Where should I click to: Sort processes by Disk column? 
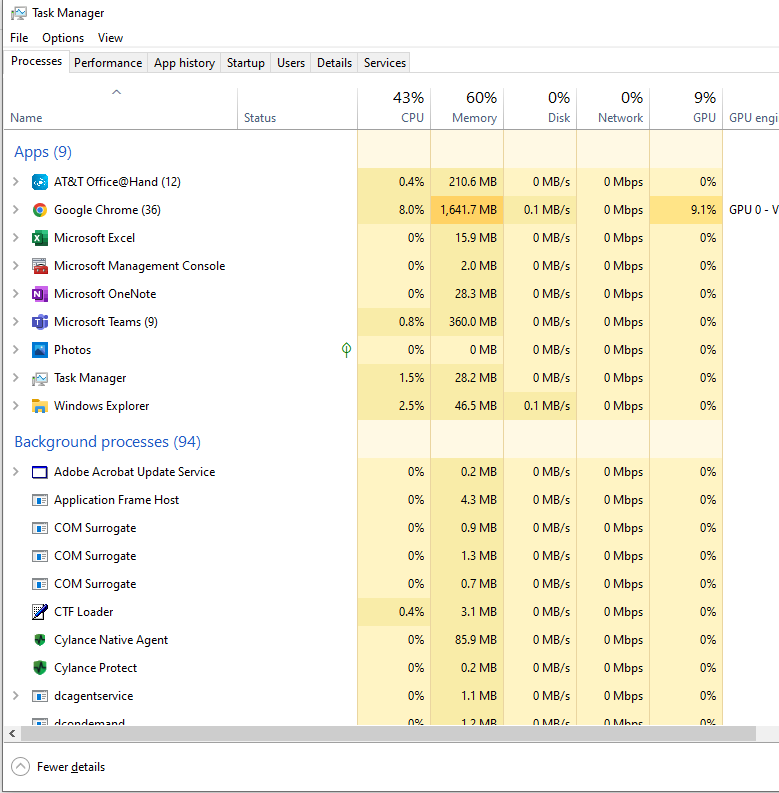click(540, 109)
